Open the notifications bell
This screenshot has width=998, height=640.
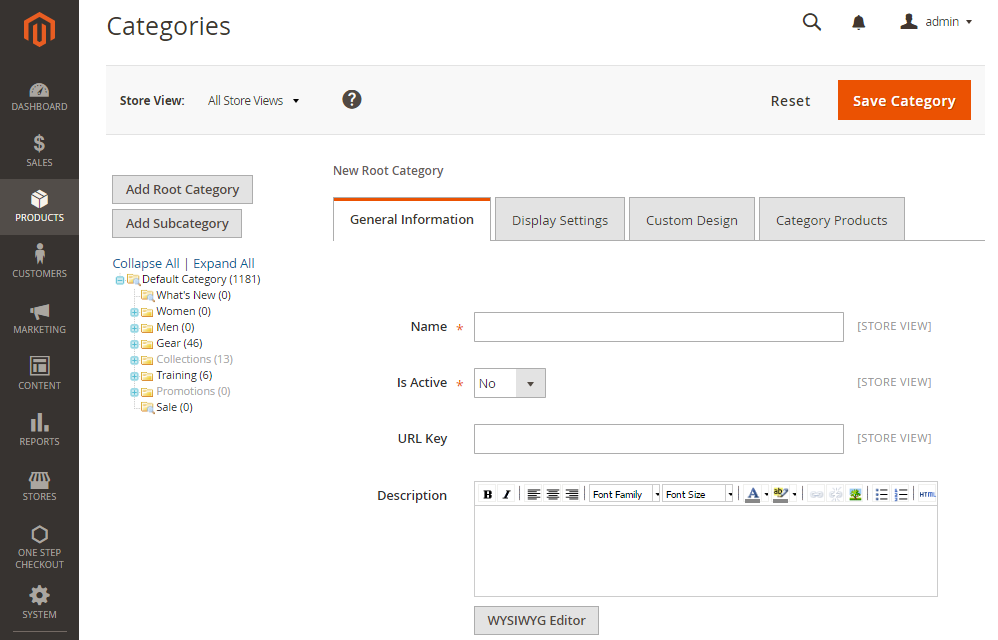click(x=858, y=22)
